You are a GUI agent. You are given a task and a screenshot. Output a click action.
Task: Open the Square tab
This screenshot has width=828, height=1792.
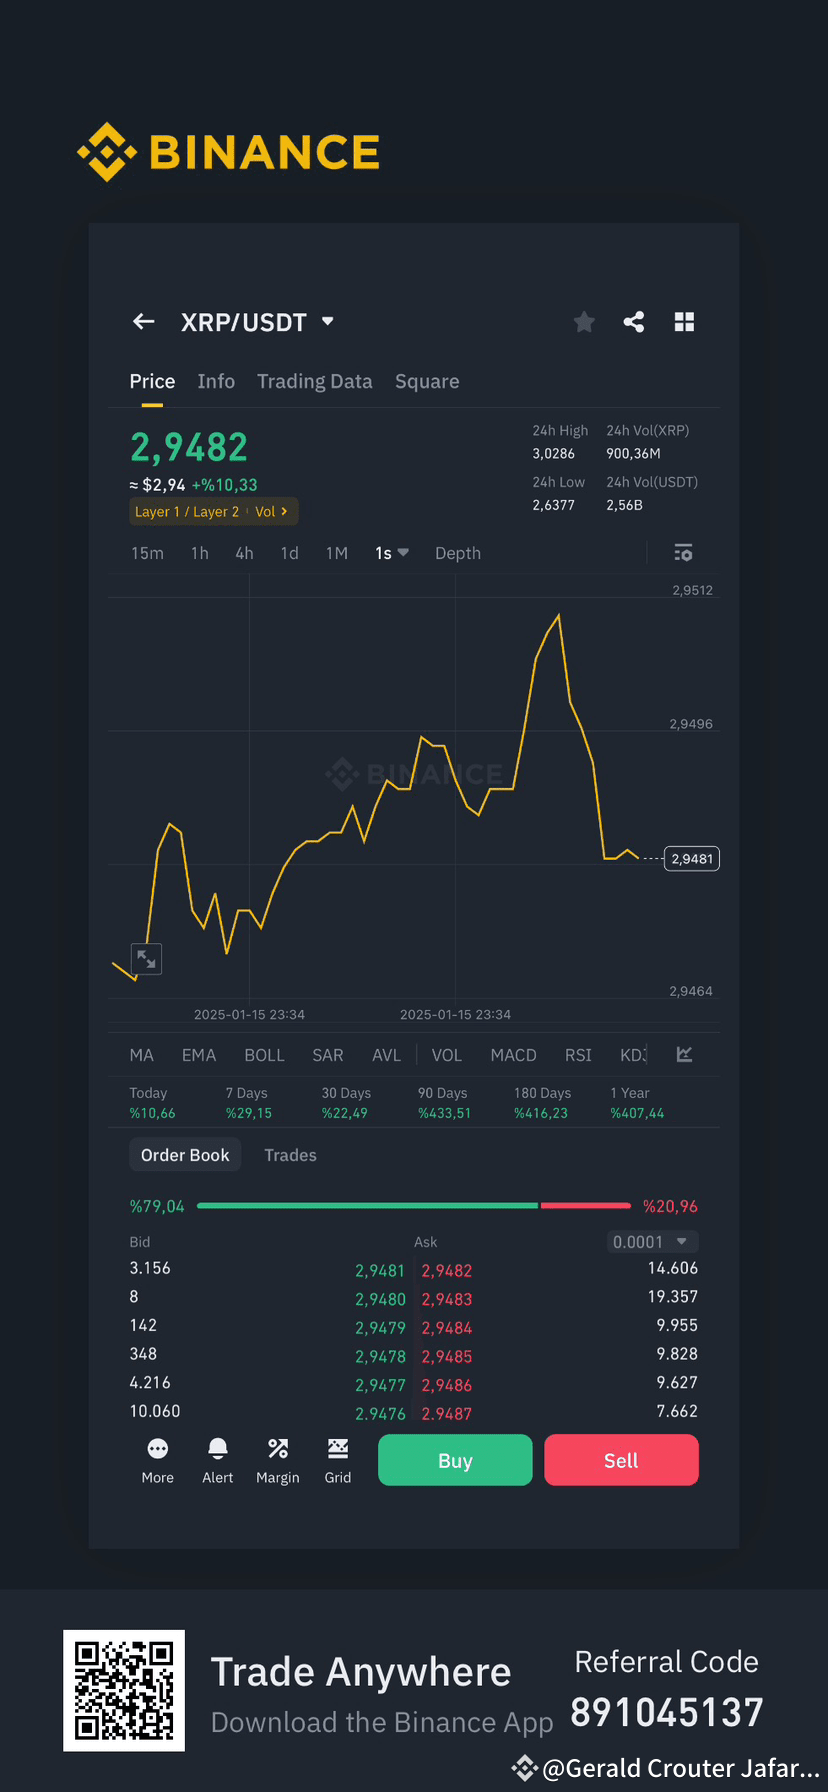point(427,381)
